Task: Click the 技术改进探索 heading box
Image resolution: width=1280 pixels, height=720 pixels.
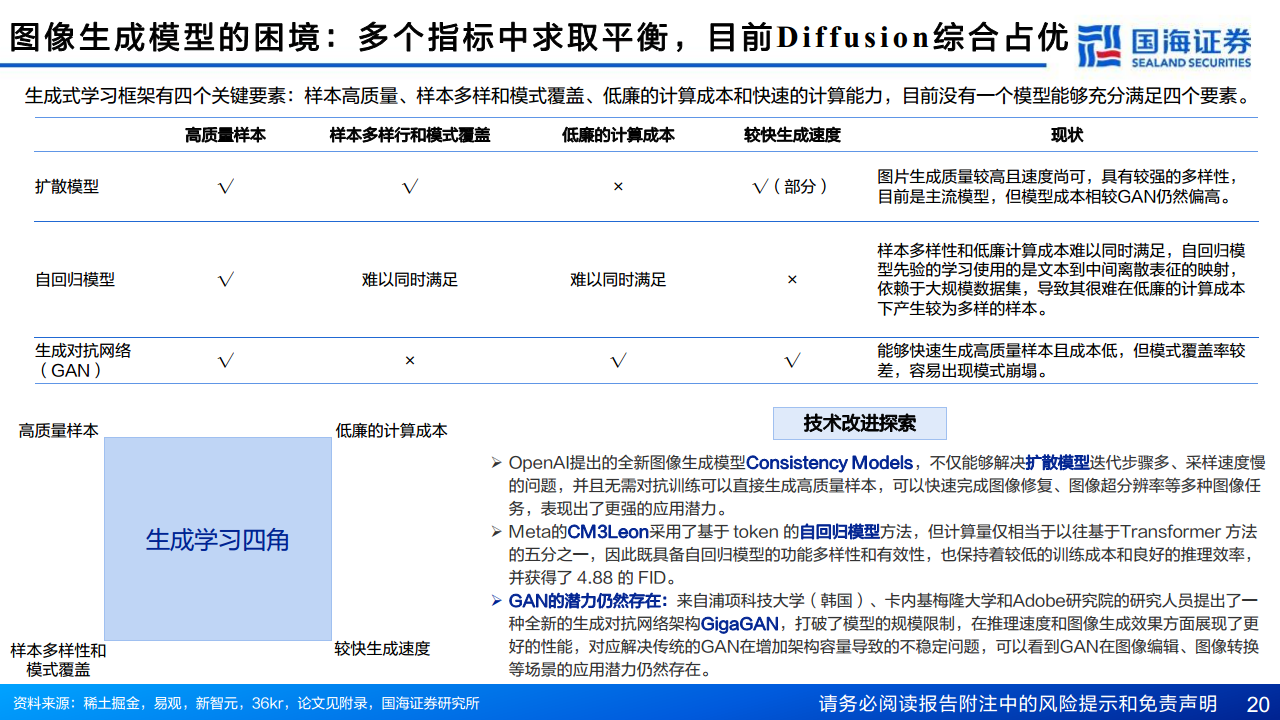Action: pyautogui.click(x=860, y=423)
